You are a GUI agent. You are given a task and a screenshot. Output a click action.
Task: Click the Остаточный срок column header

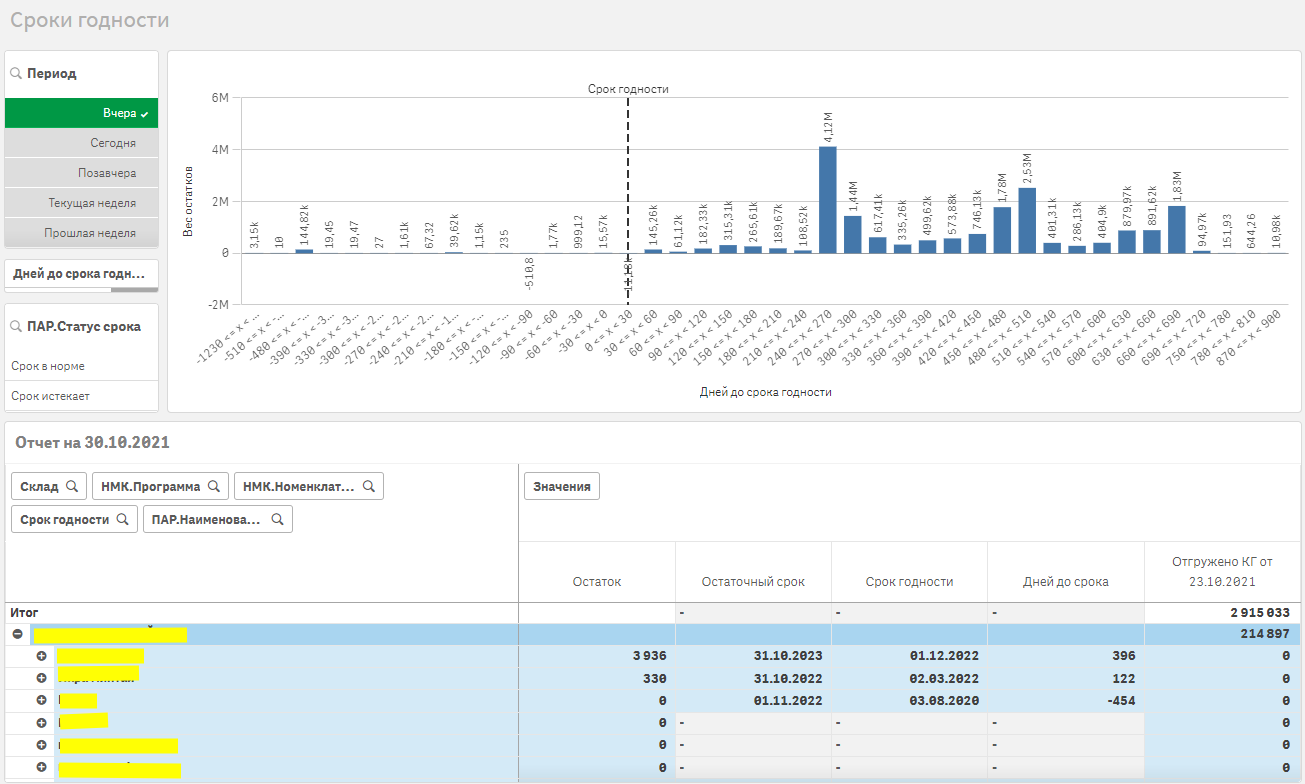tap(753, 581)
